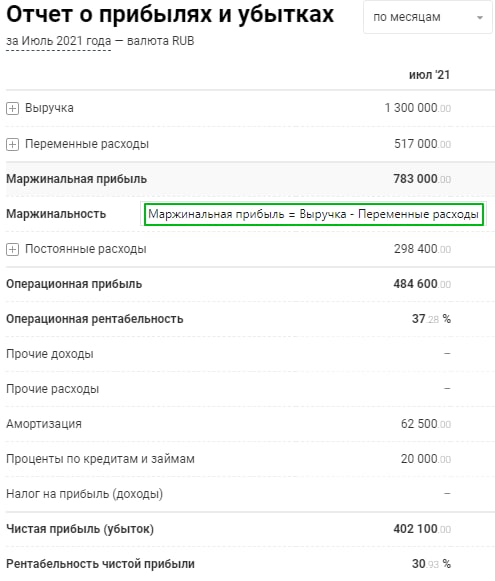Screen dimensions: 495x581
Task: Click the Выручка value 1 300 000
Action: point(418,108)
